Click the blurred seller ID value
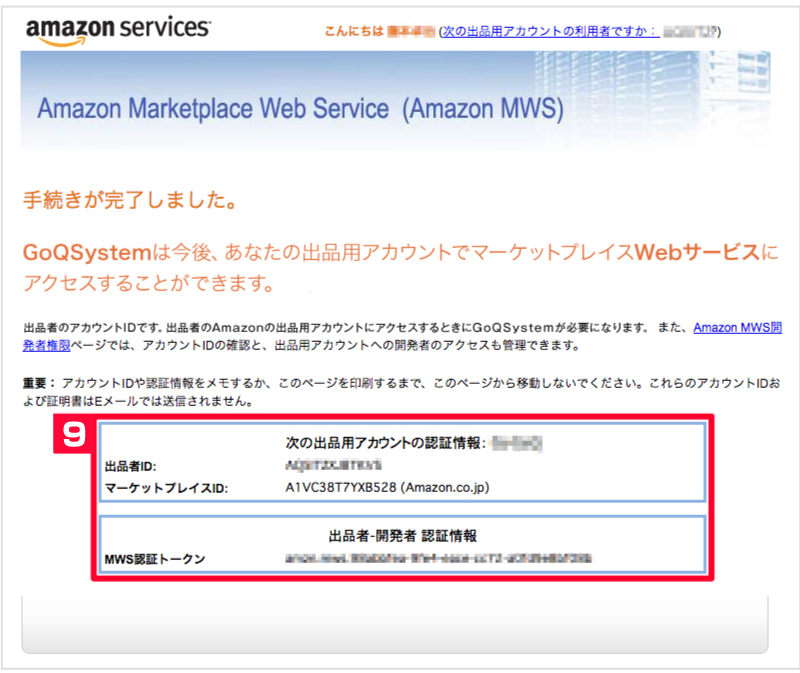This screenshot has height=673, width=800. [x=333, y=465]
